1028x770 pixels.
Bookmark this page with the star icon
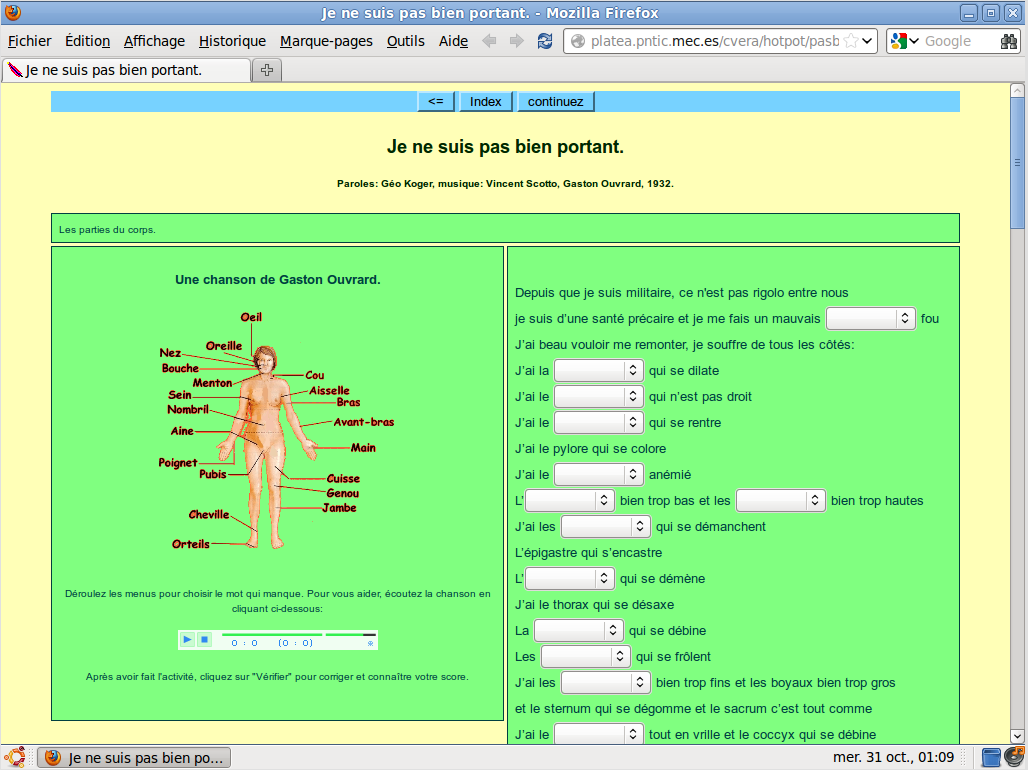850,41
